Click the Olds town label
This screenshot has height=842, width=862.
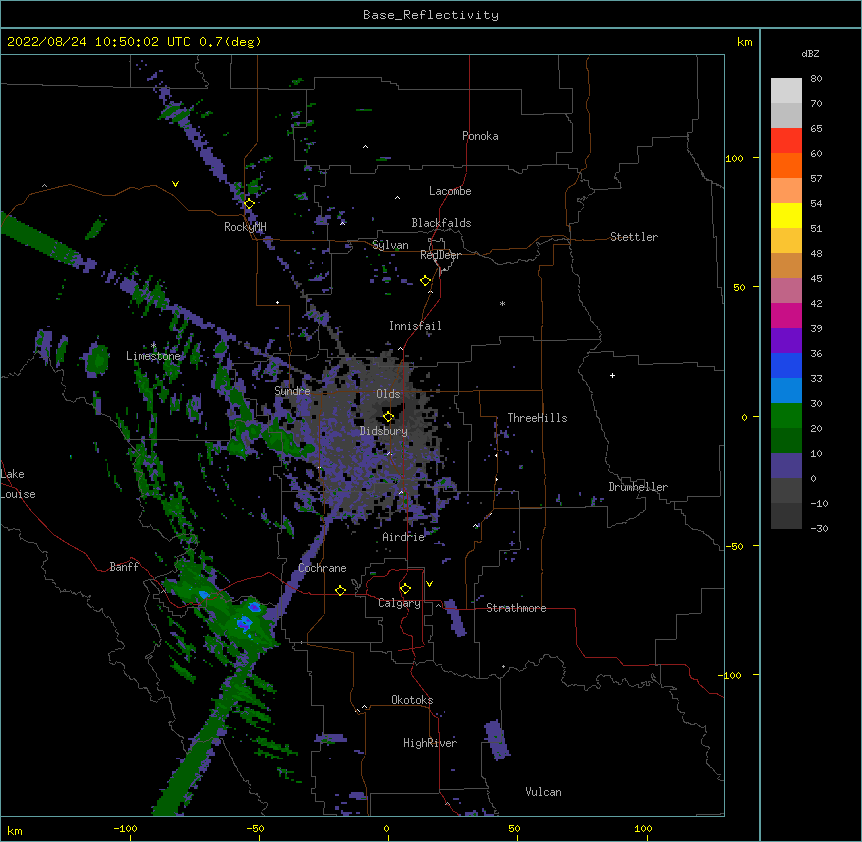388,394
